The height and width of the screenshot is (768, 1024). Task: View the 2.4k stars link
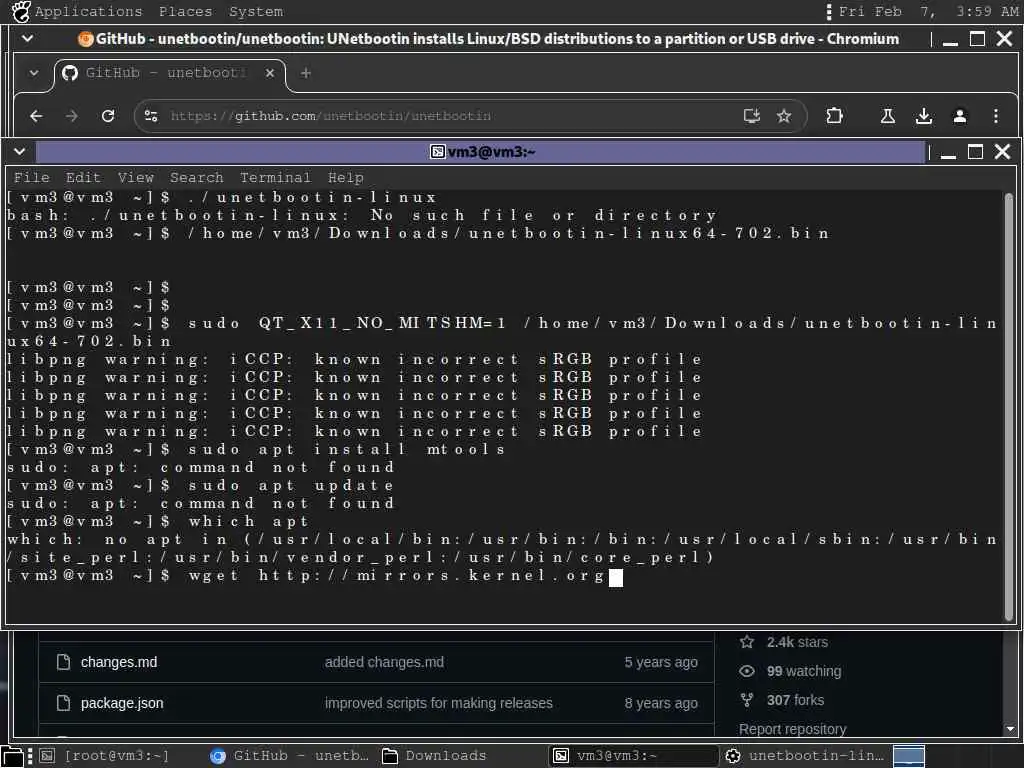coord(797,643)
